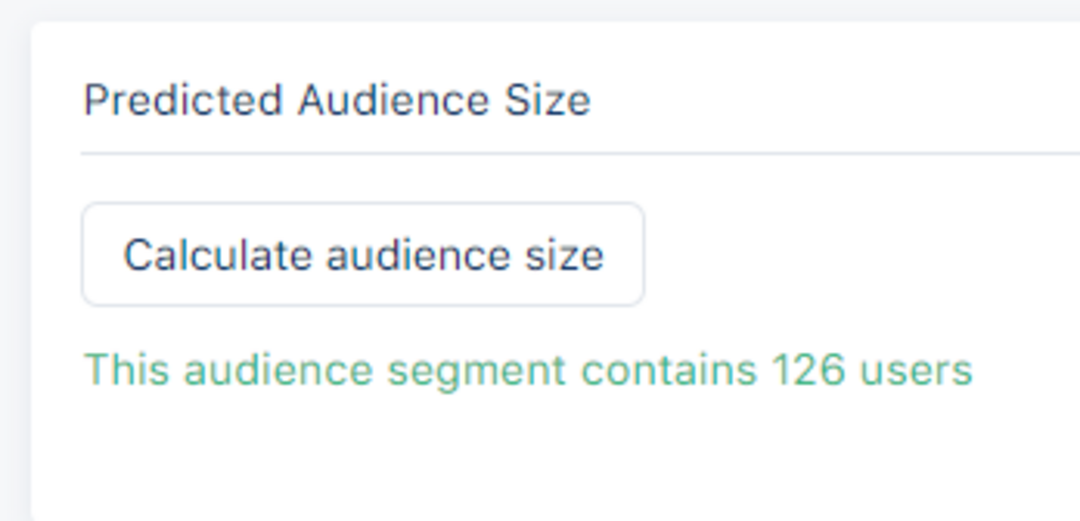Click the word 'This' in green message
Image resolution: width=1080 pixels, height=521 pixels.
tap(126, 370)
